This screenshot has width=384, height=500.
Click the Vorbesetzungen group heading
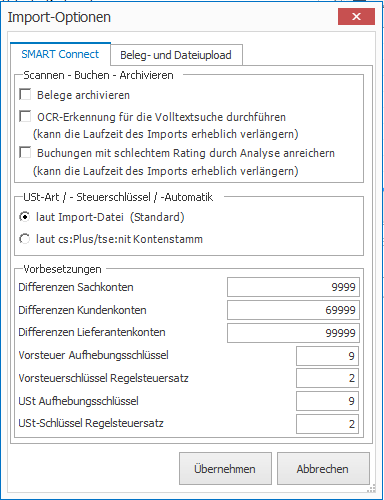(x=62, y=269)
